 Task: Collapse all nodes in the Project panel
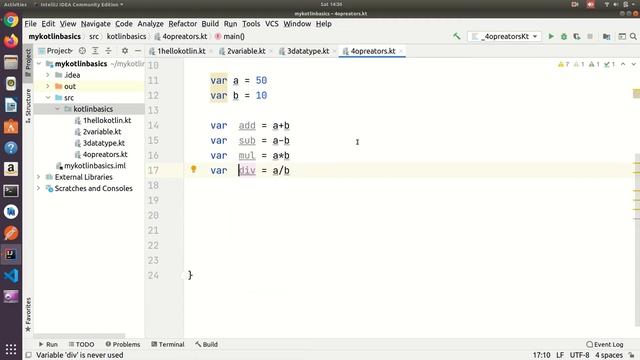pos(108,51)
